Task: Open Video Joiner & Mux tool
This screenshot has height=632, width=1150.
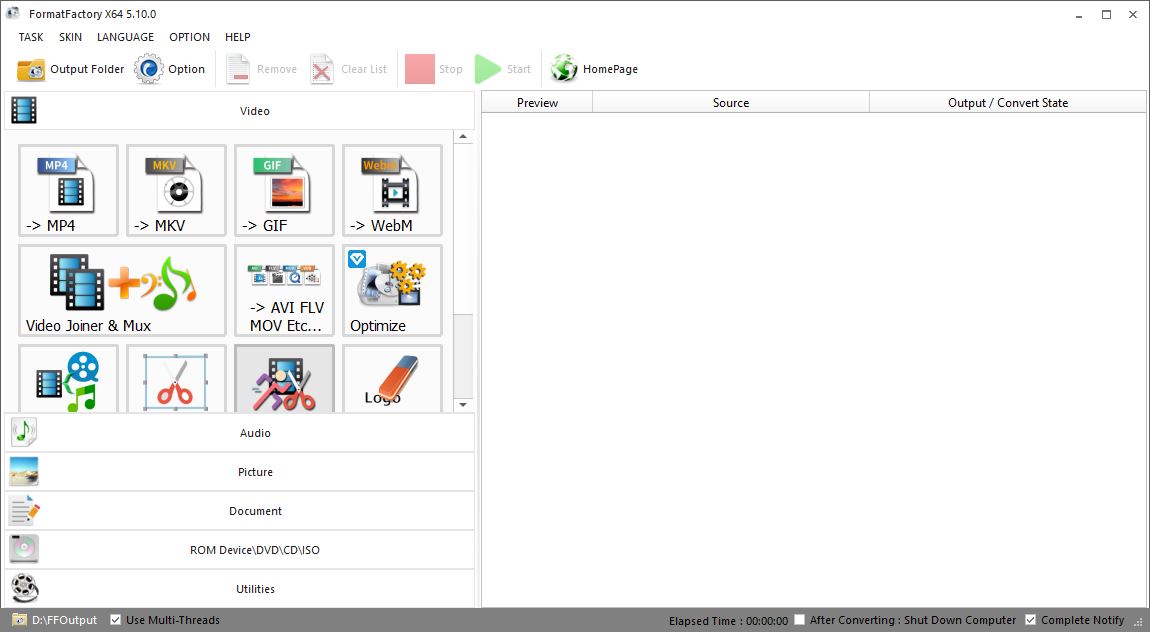Action: (x=122, y=290)
